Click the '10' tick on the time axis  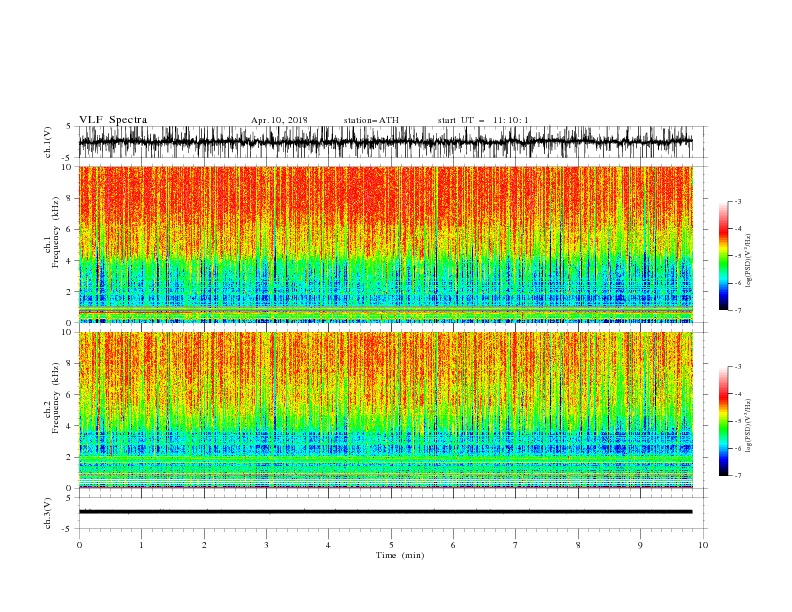703,545
